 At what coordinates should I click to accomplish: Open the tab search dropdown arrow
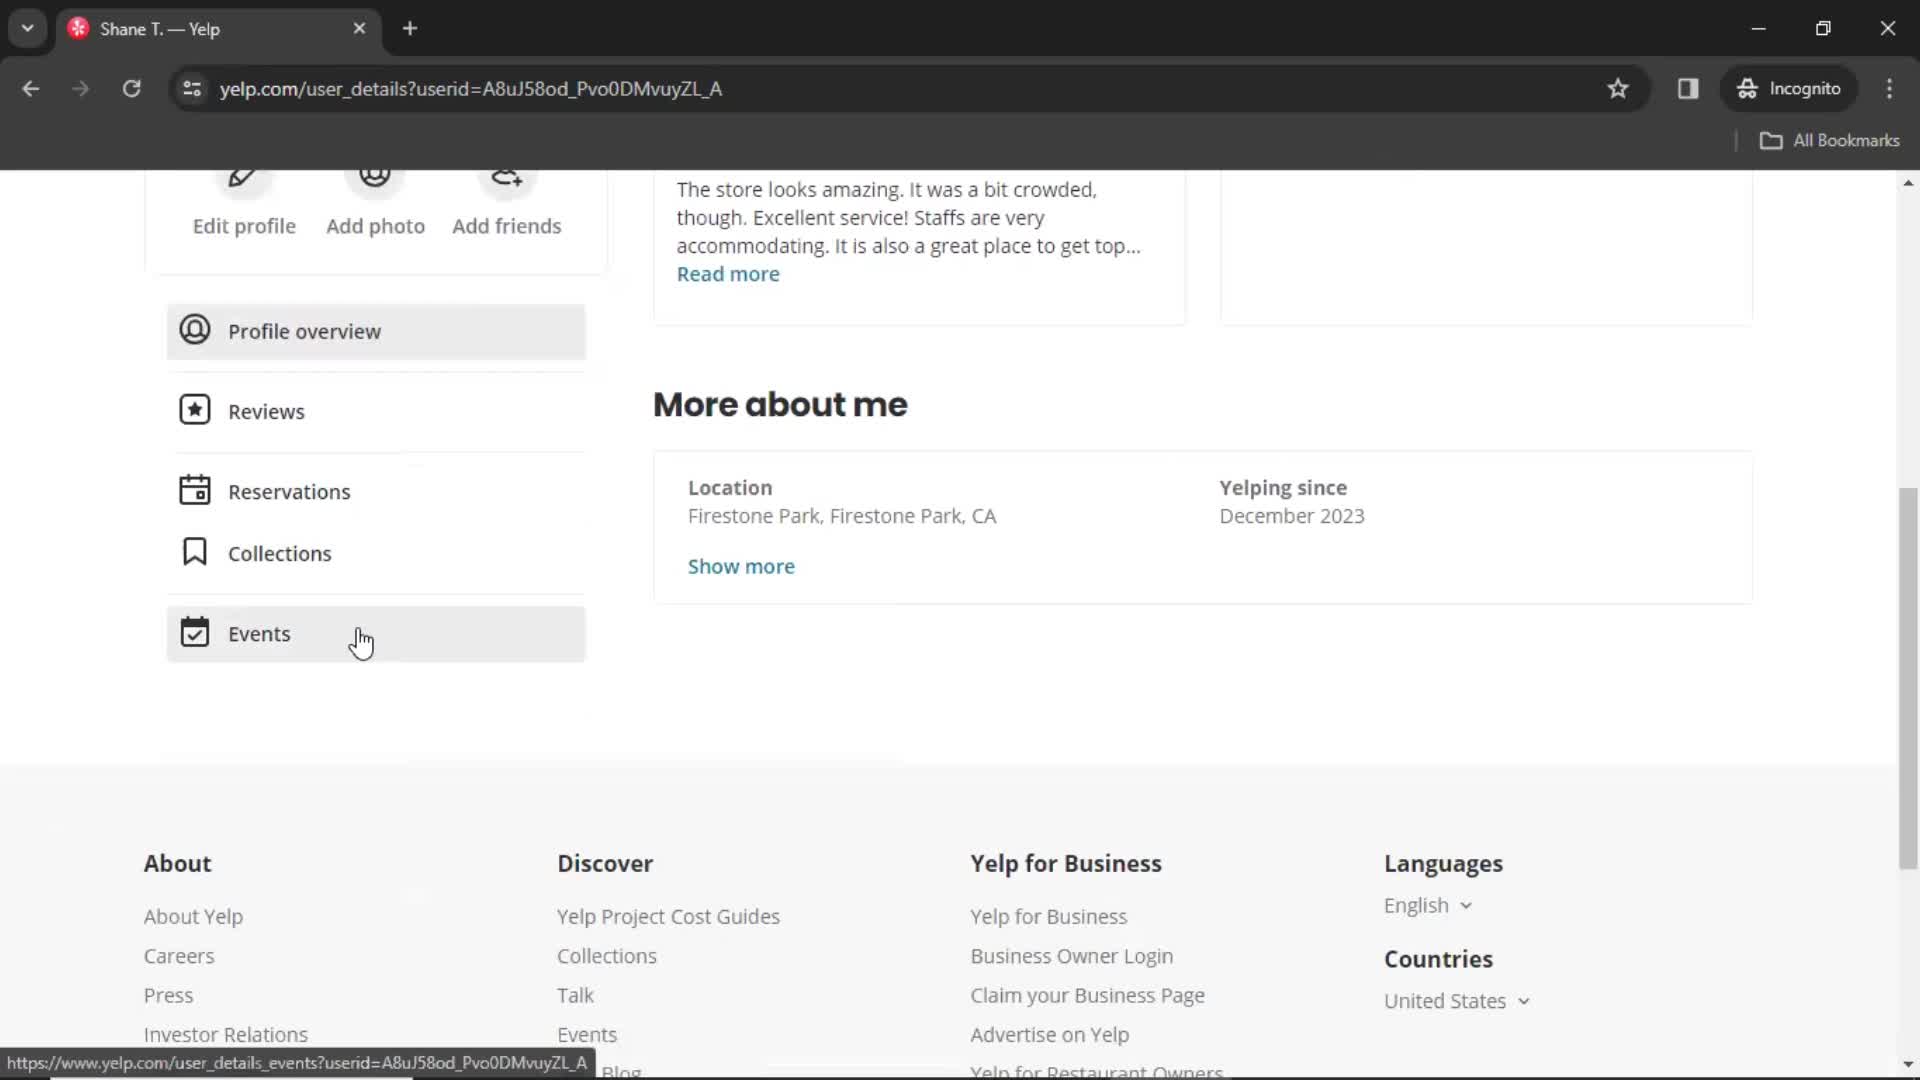[28, 29]
